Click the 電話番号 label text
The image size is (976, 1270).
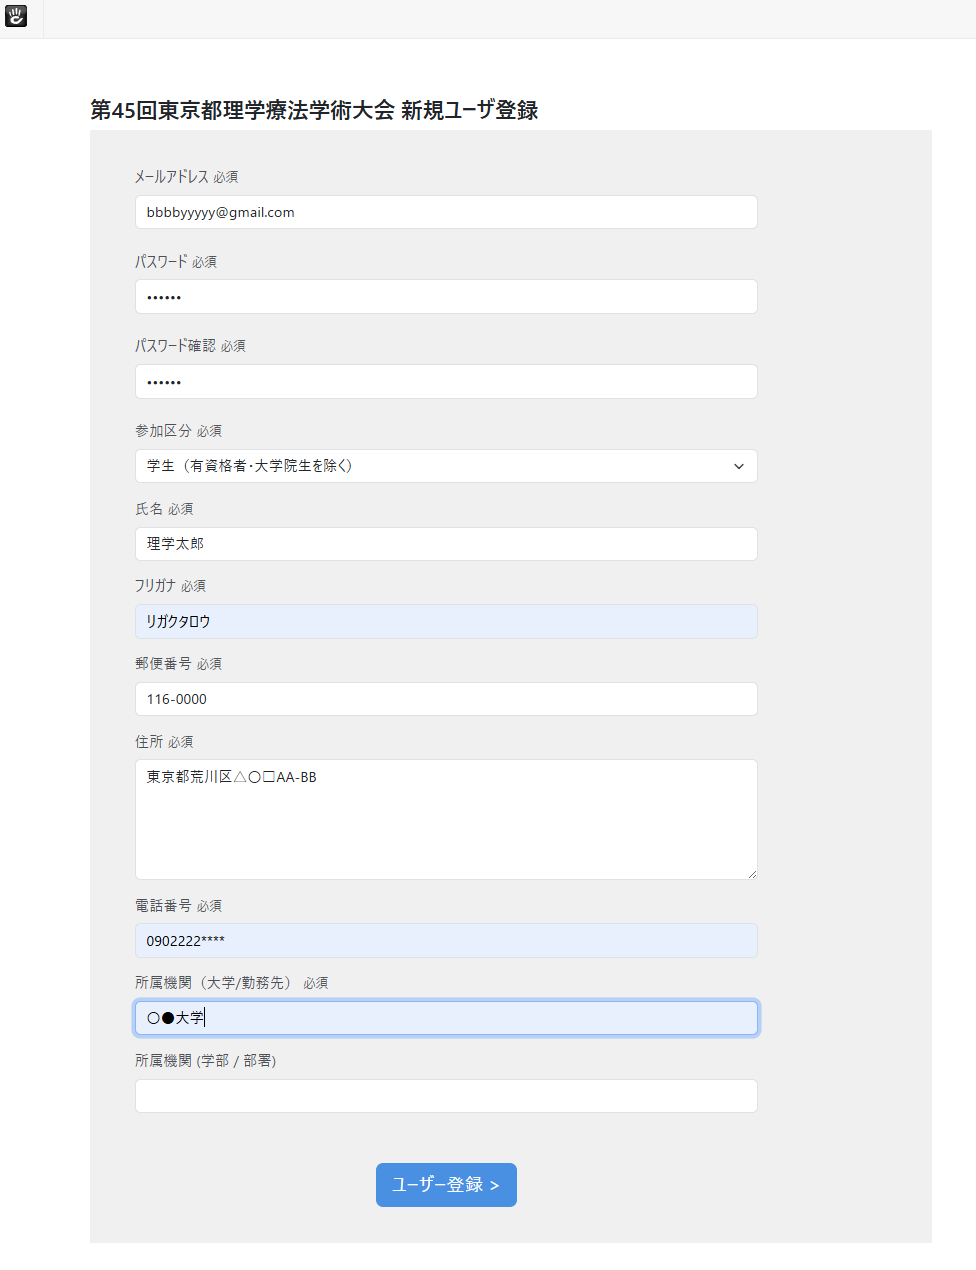[163, 905]
